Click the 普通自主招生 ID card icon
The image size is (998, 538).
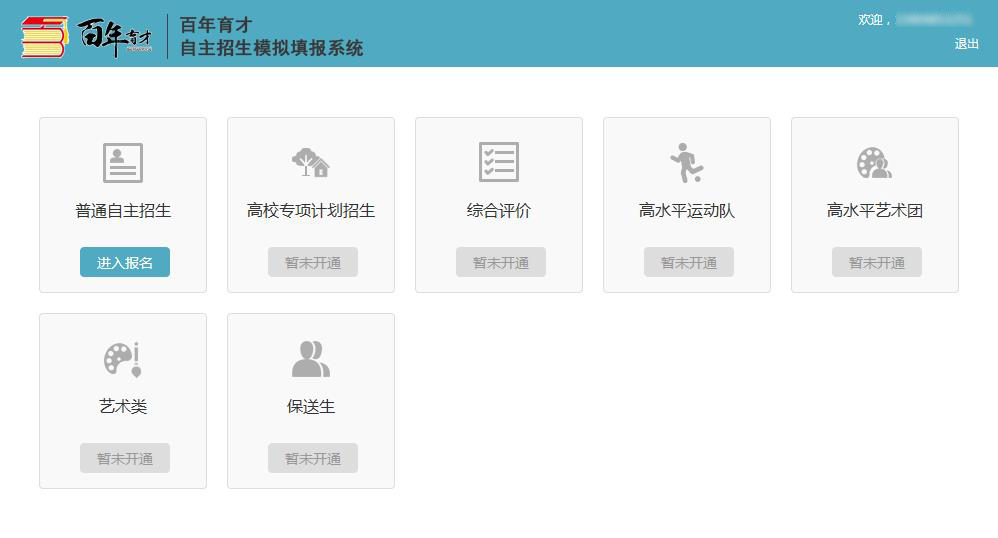click(x=123, y=163)
